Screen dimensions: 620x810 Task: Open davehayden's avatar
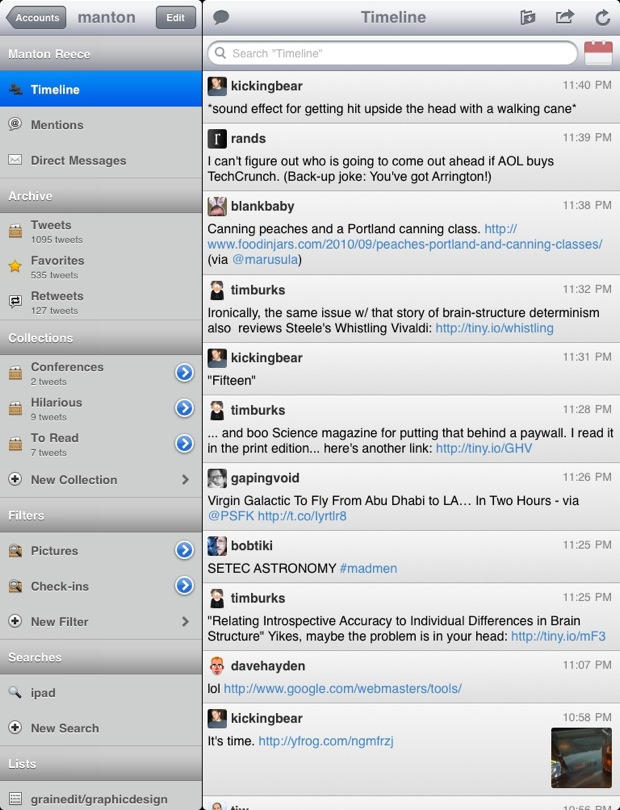pyautogui.click(x=217, y=666)
